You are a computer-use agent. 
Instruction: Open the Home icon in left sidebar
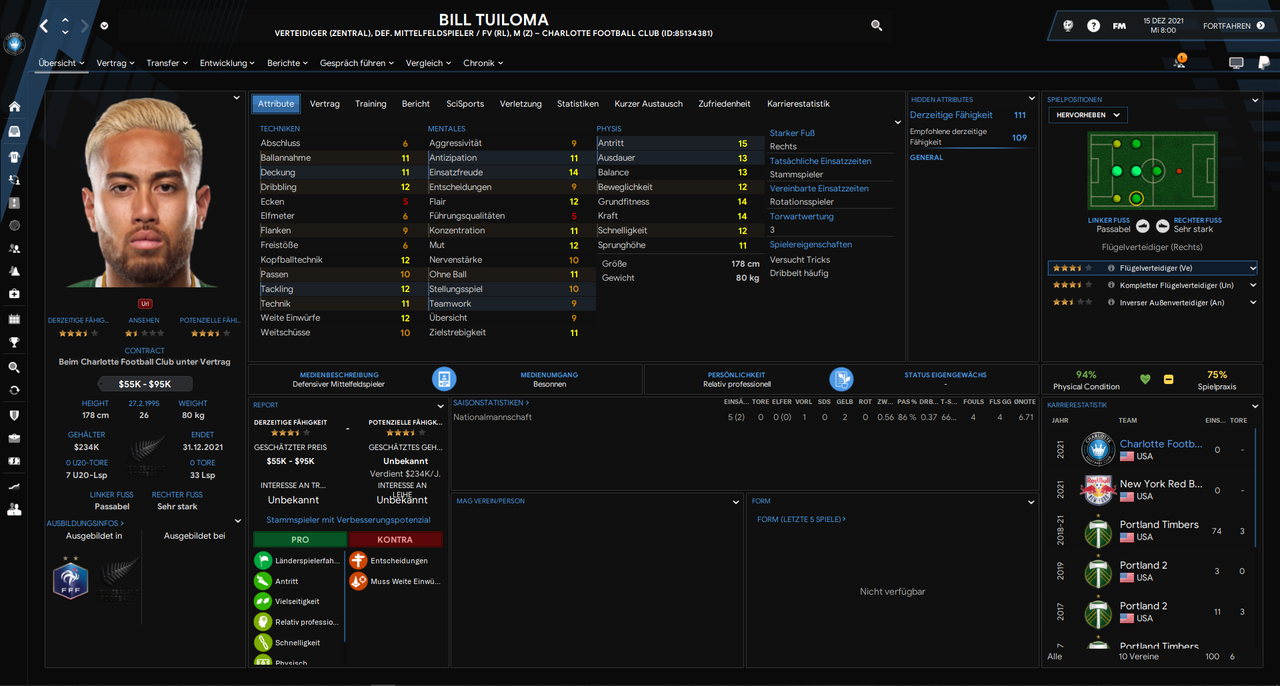pos(14,107)
